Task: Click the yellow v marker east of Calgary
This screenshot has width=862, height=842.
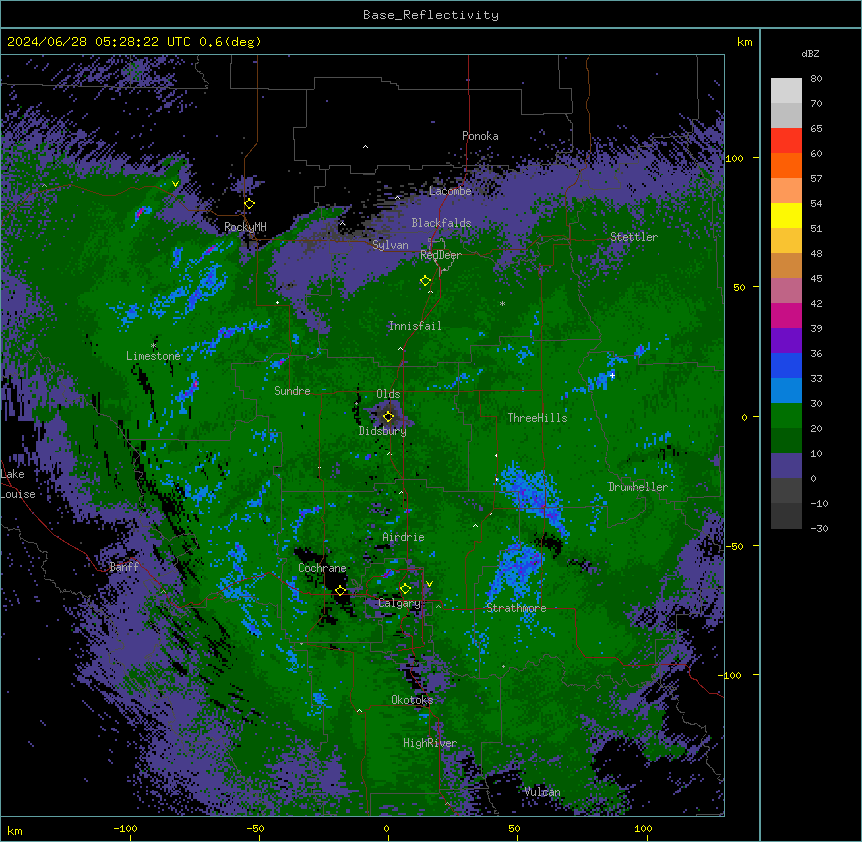Action: (429, 584)
